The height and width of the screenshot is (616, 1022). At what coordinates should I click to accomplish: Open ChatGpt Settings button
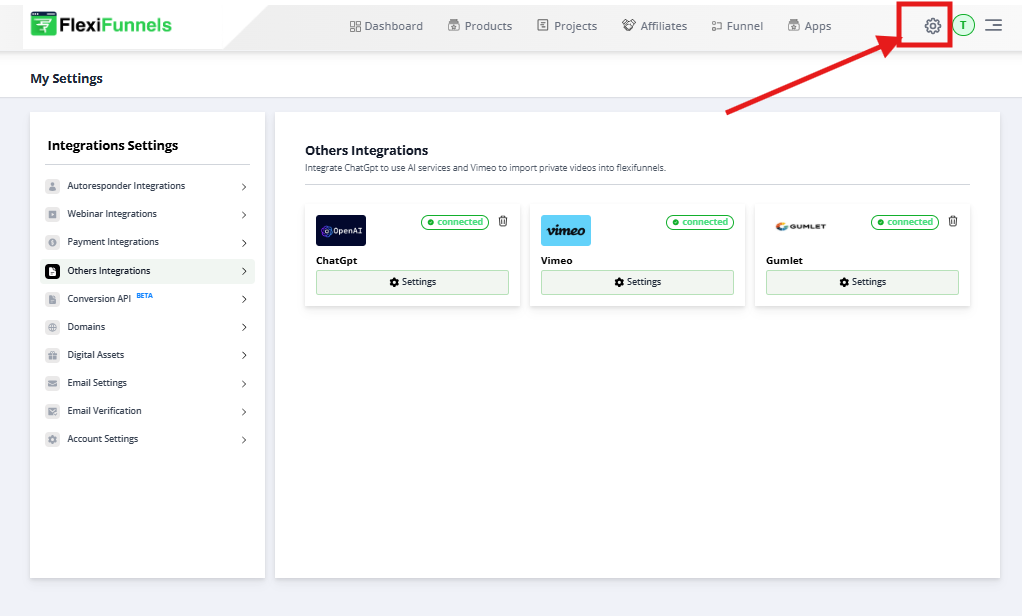pos(413,282)
